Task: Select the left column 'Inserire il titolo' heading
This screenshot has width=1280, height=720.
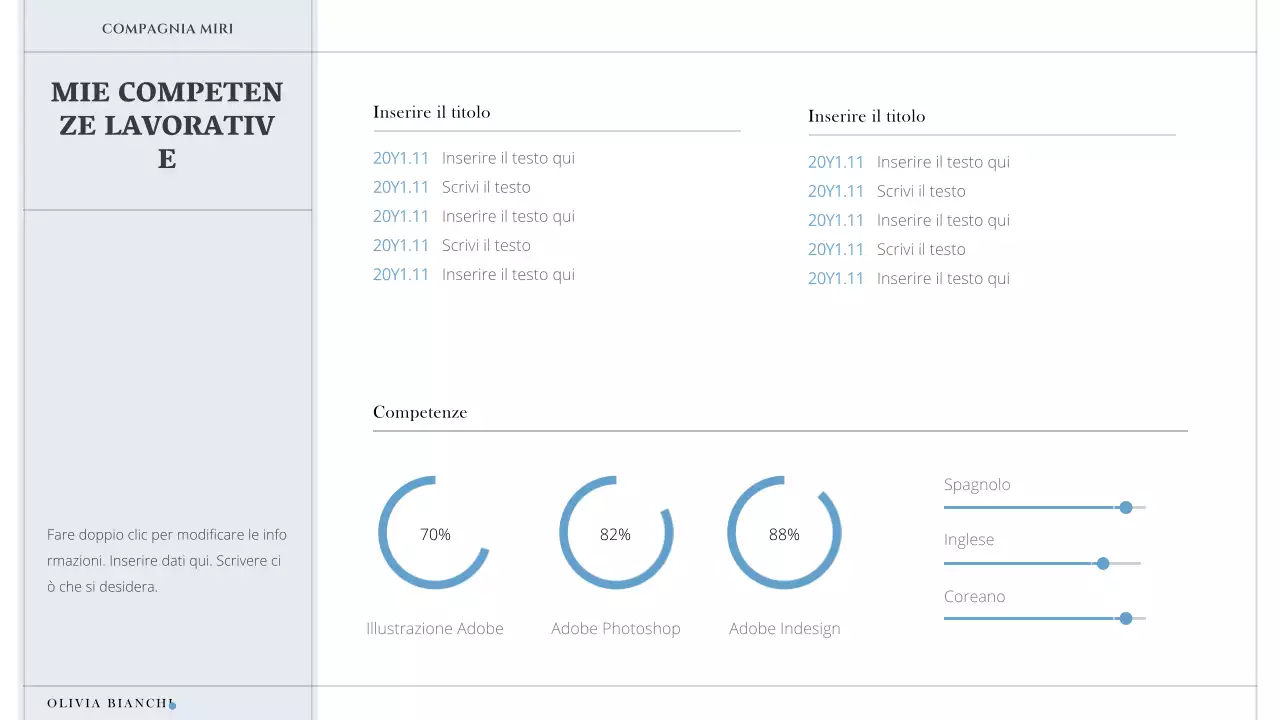Action: [432, 112]
